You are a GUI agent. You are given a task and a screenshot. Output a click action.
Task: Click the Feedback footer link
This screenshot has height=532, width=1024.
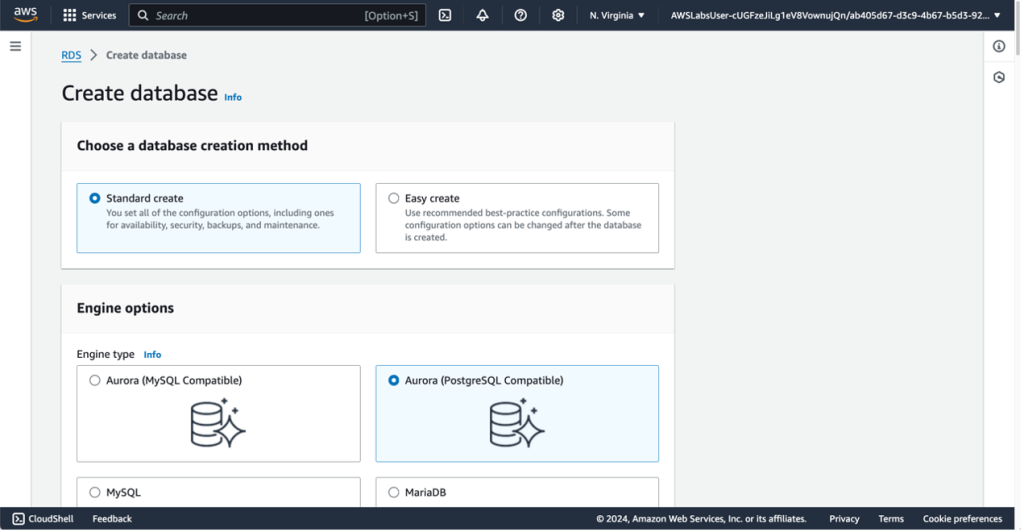112,519
